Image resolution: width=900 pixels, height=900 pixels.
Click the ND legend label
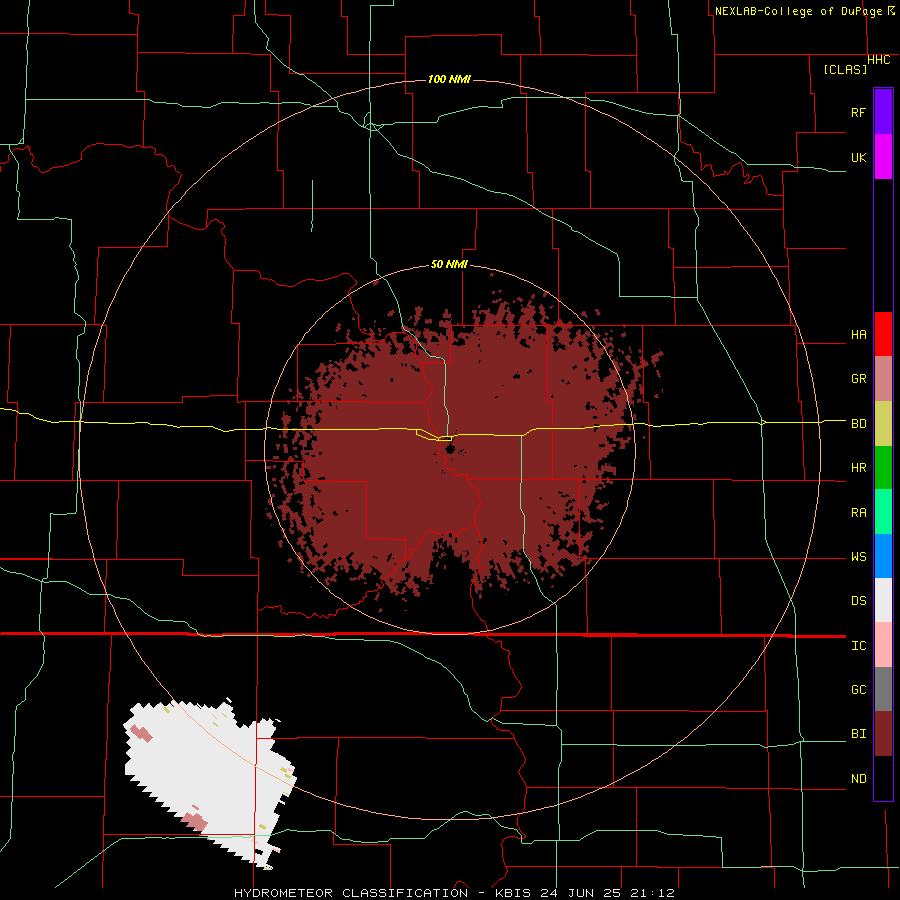tap(859, 779)
